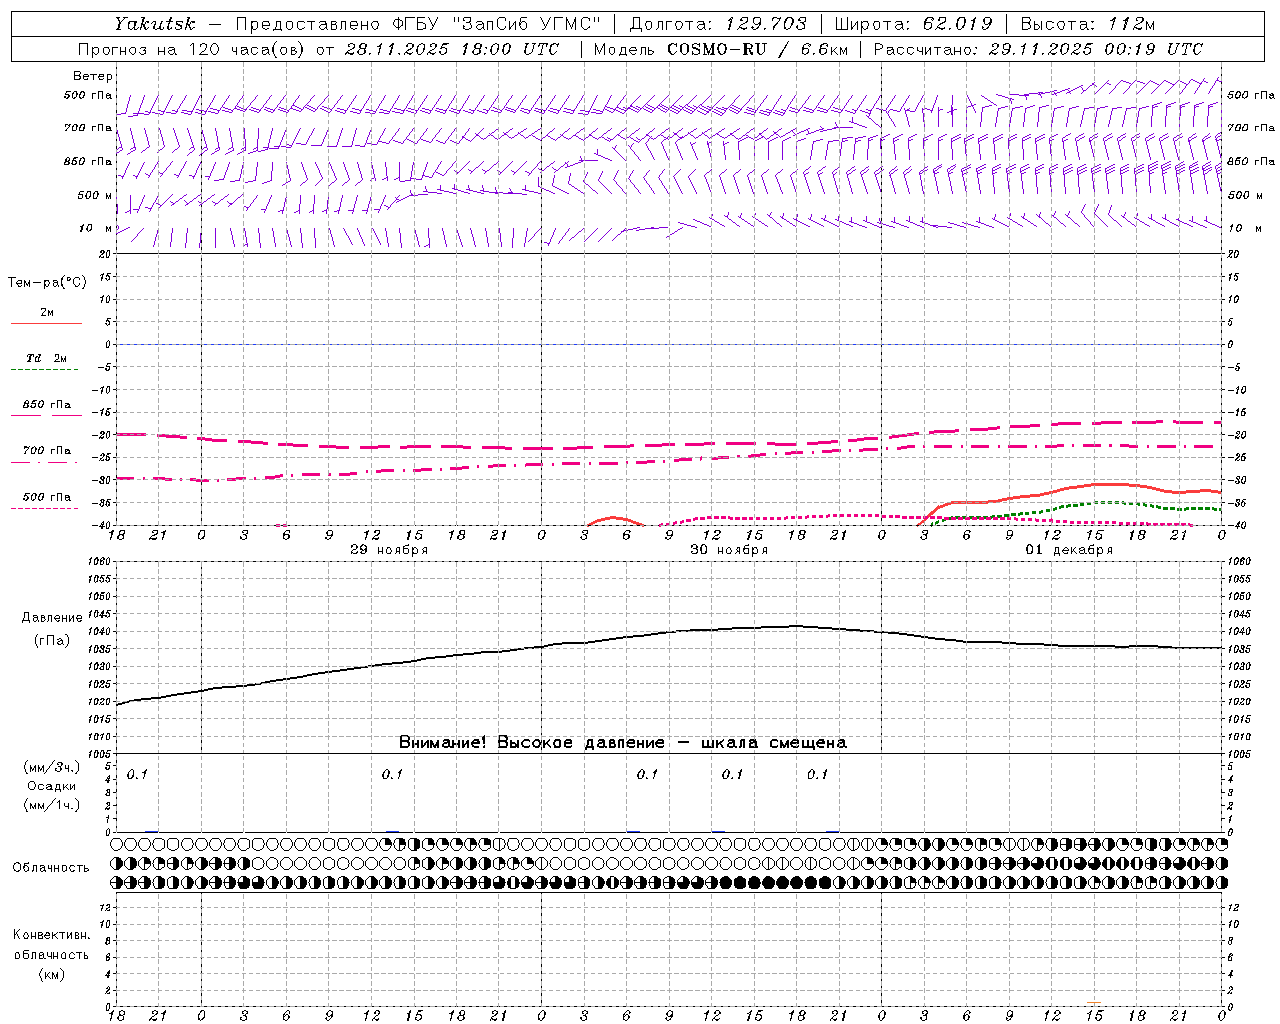Screen dimensions: 1280x1024
Task: Click the '01 декабря' date label
Action: point(1069,550)
